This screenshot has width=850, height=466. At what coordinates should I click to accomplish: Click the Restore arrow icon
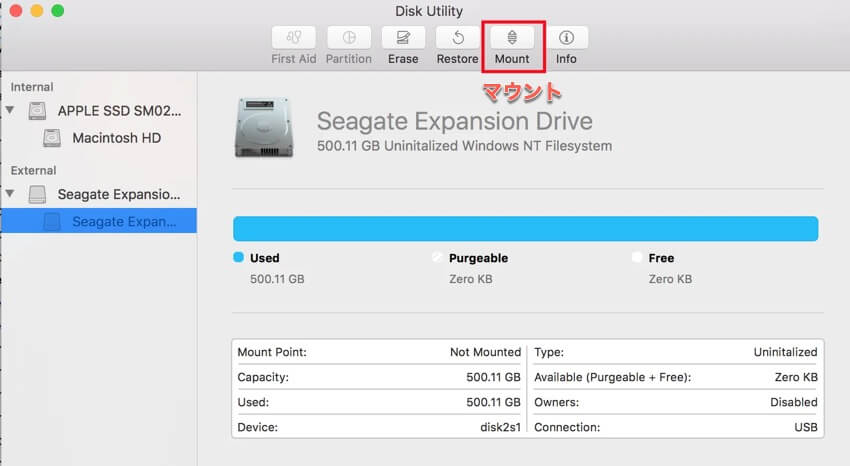pyautogui.click(x=457, y=38)
